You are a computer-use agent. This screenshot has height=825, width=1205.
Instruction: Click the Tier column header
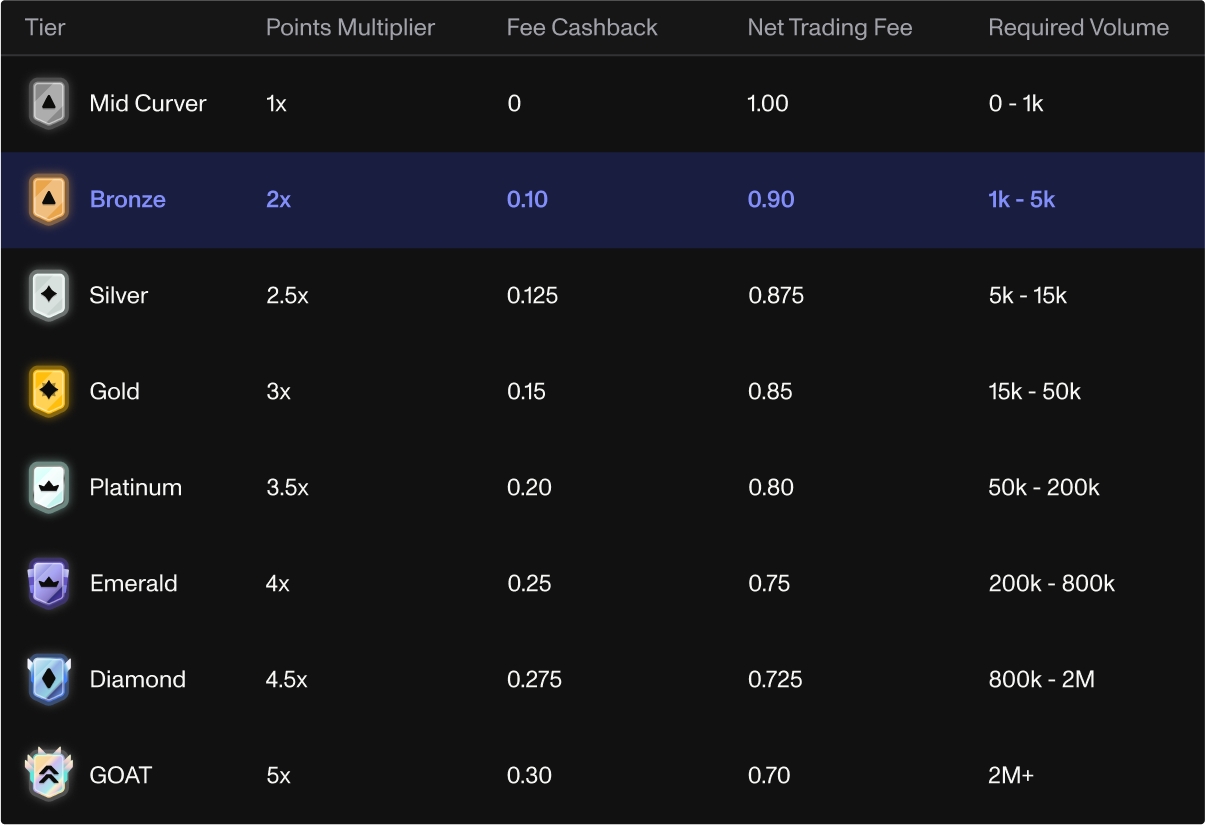pyautogui.click(x=45, y=28)
